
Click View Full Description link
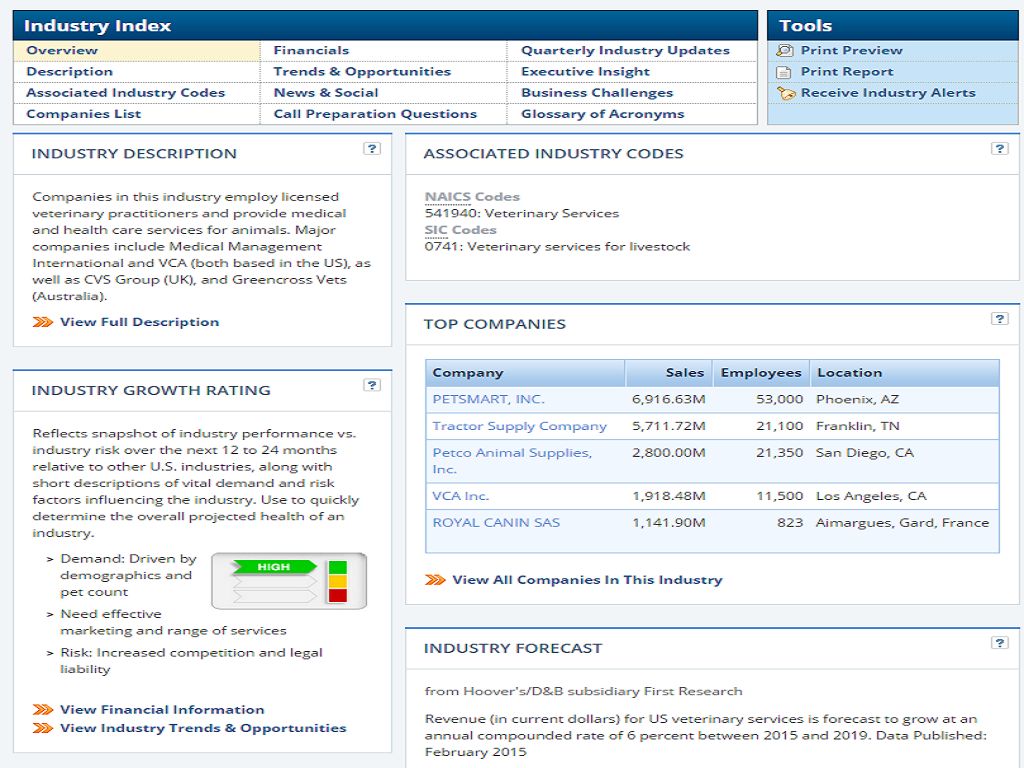(139, 322)
